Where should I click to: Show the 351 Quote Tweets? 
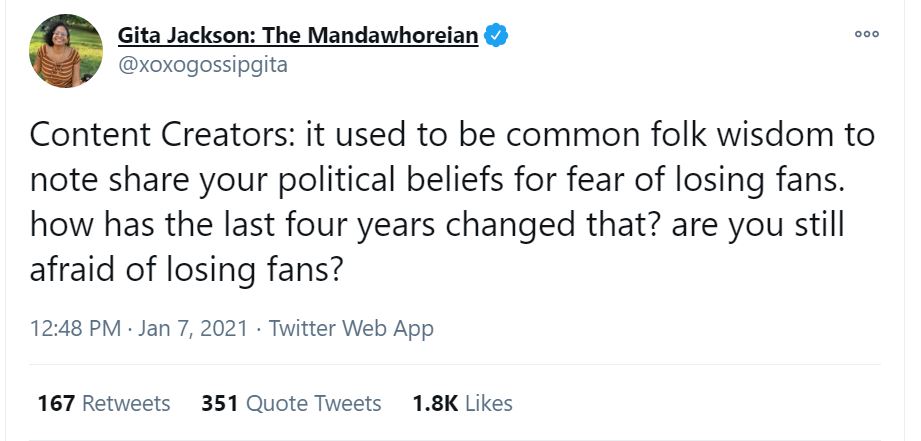(x=291, y=404)
